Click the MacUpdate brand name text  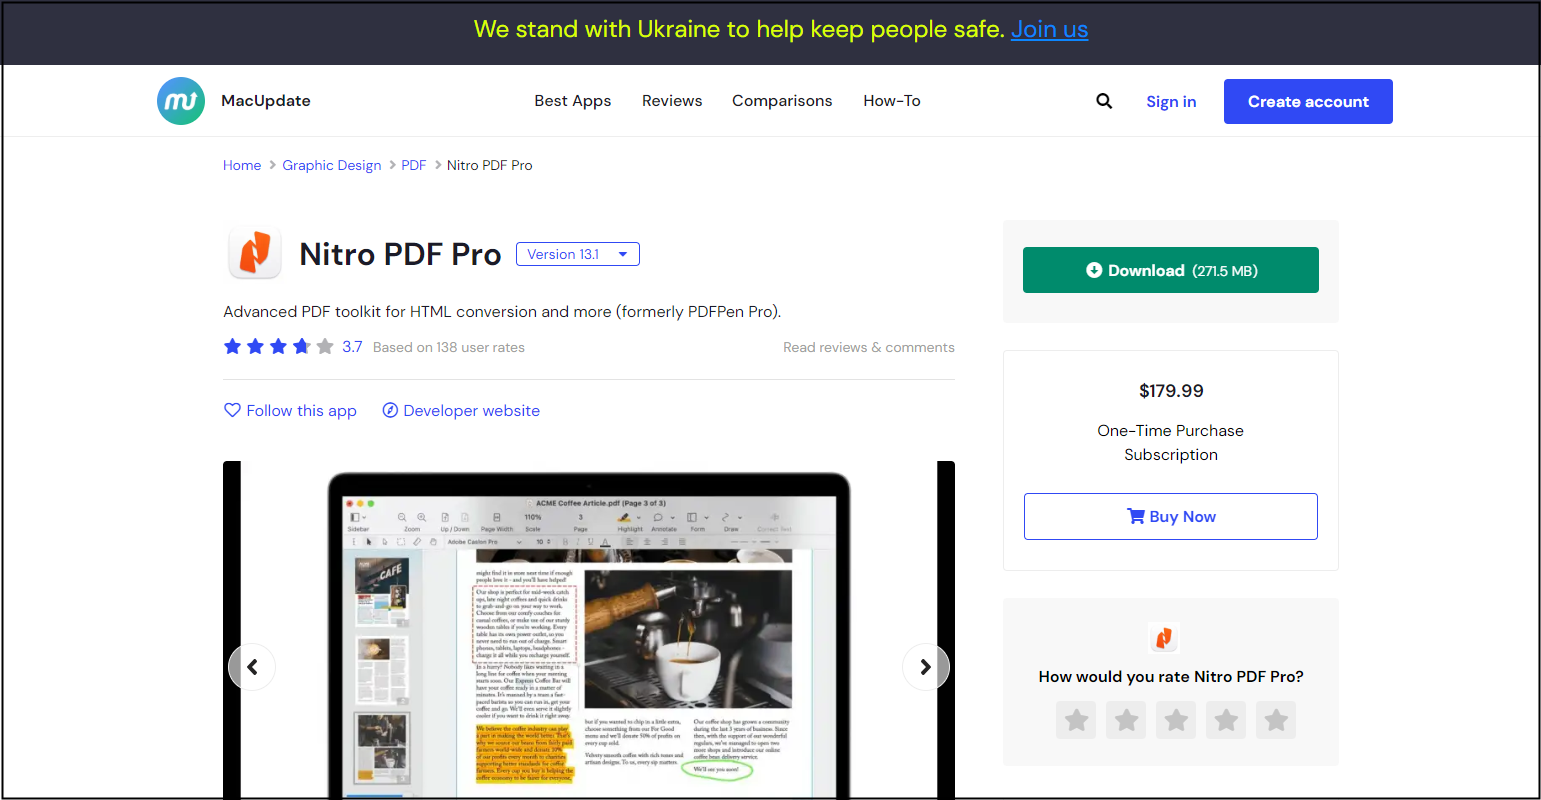pyautogui.click(x=266, y=101)
